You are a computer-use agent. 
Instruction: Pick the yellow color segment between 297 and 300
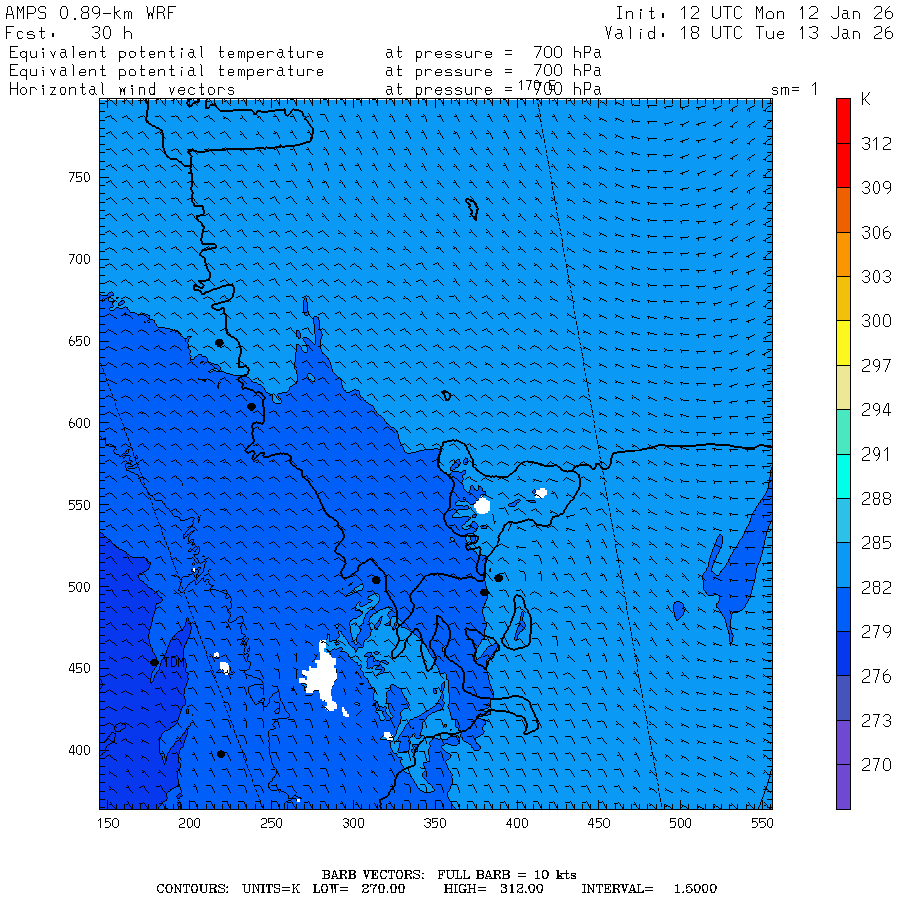point(843,343)
